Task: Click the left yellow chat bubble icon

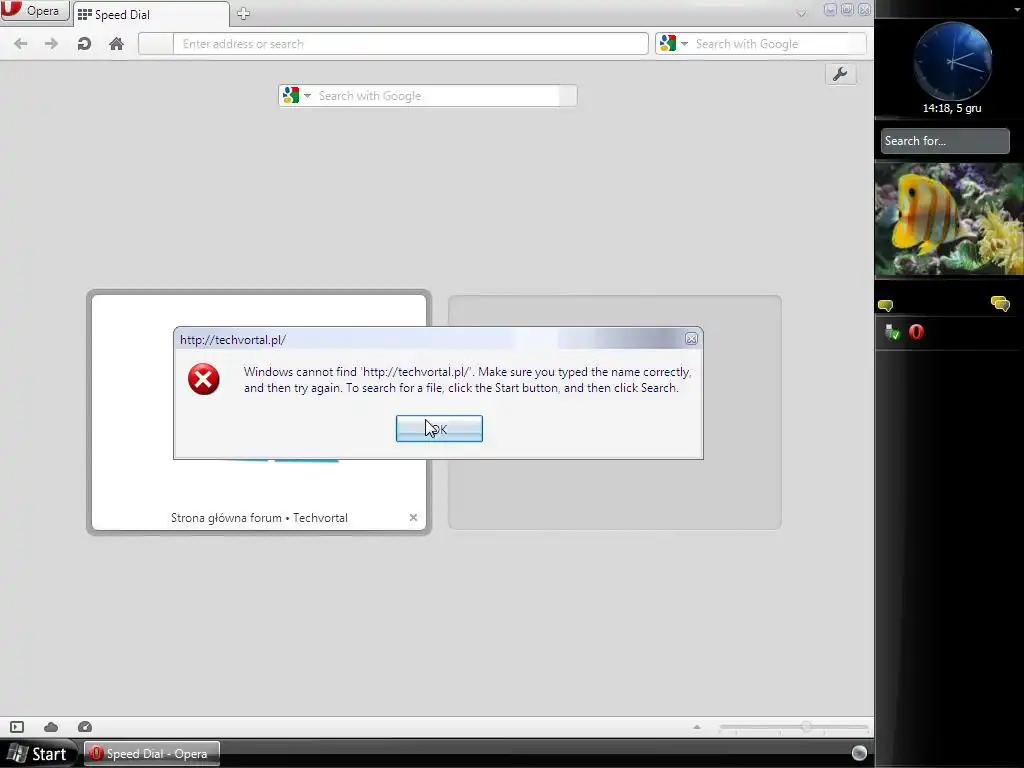Action: tap(886, 305)
